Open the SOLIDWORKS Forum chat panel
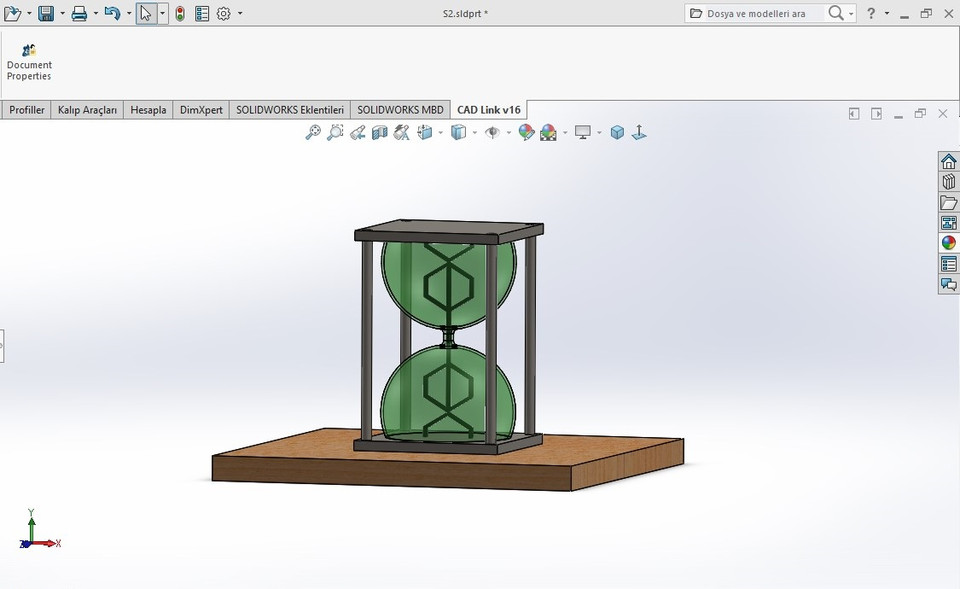This screenshot has width=960, height=589. [x=948, y=283]
